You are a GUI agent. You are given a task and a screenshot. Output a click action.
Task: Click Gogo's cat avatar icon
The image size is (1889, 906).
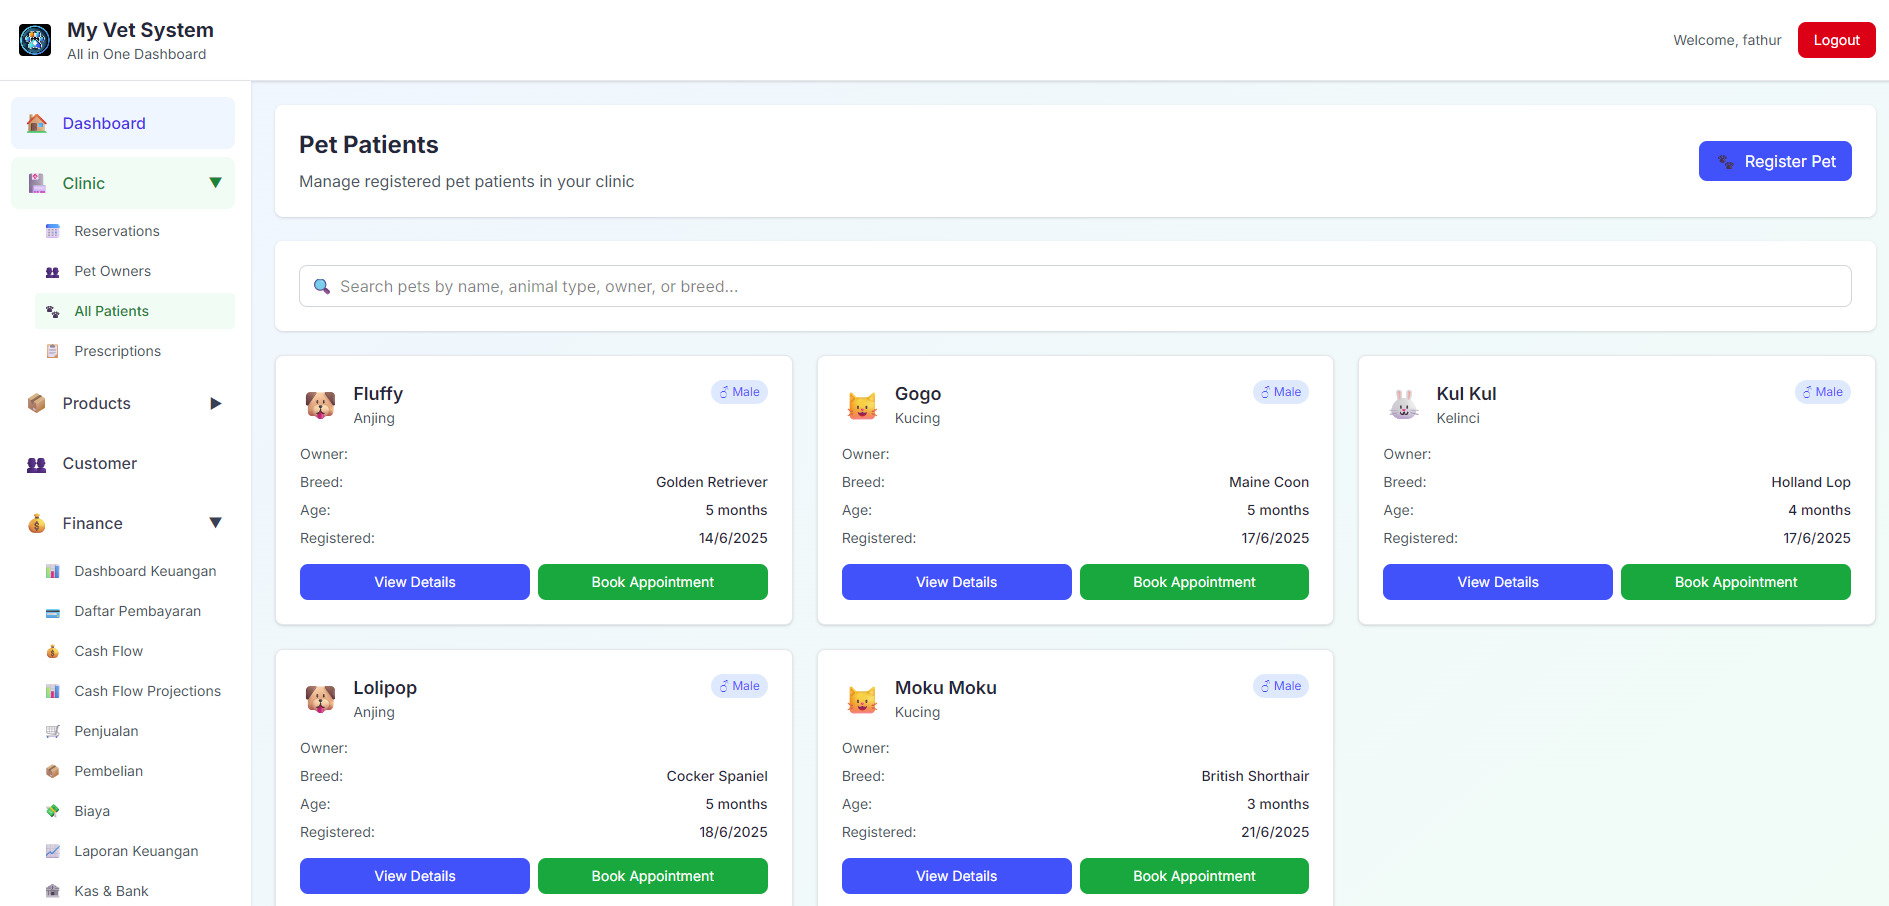(x=862, y=405)
